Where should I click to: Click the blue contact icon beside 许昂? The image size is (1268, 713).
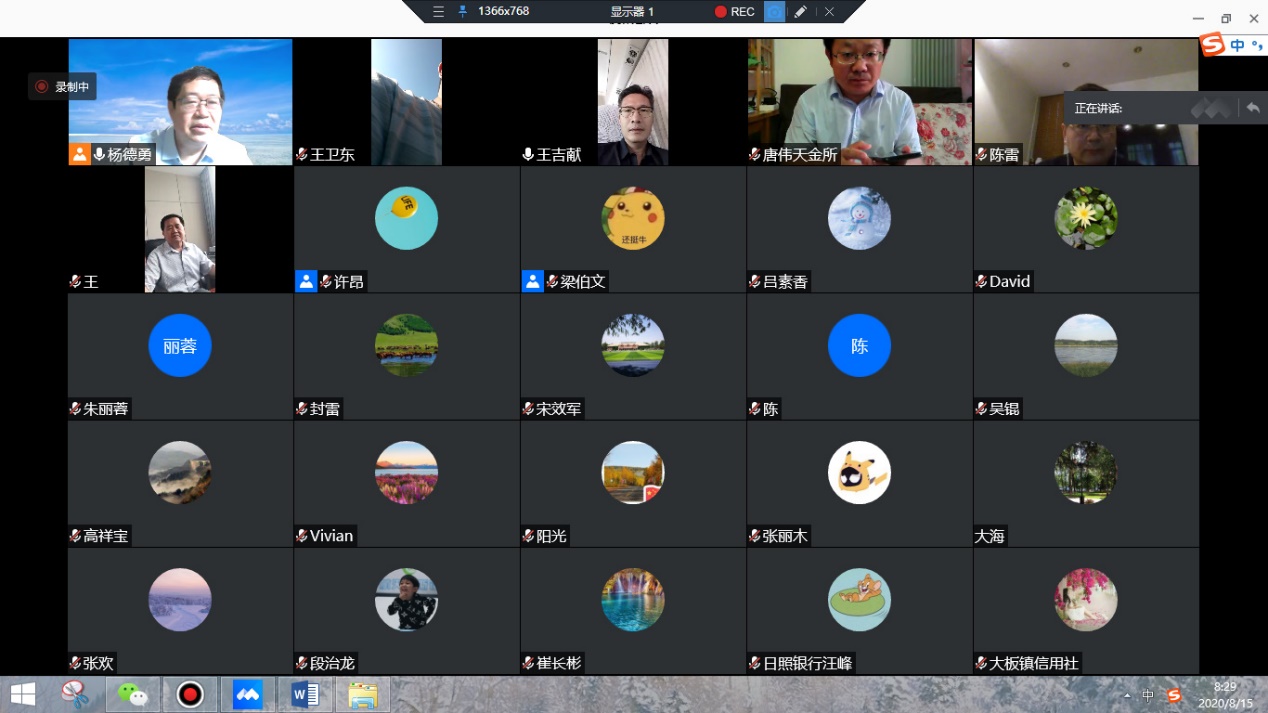[x=306, y=282]
